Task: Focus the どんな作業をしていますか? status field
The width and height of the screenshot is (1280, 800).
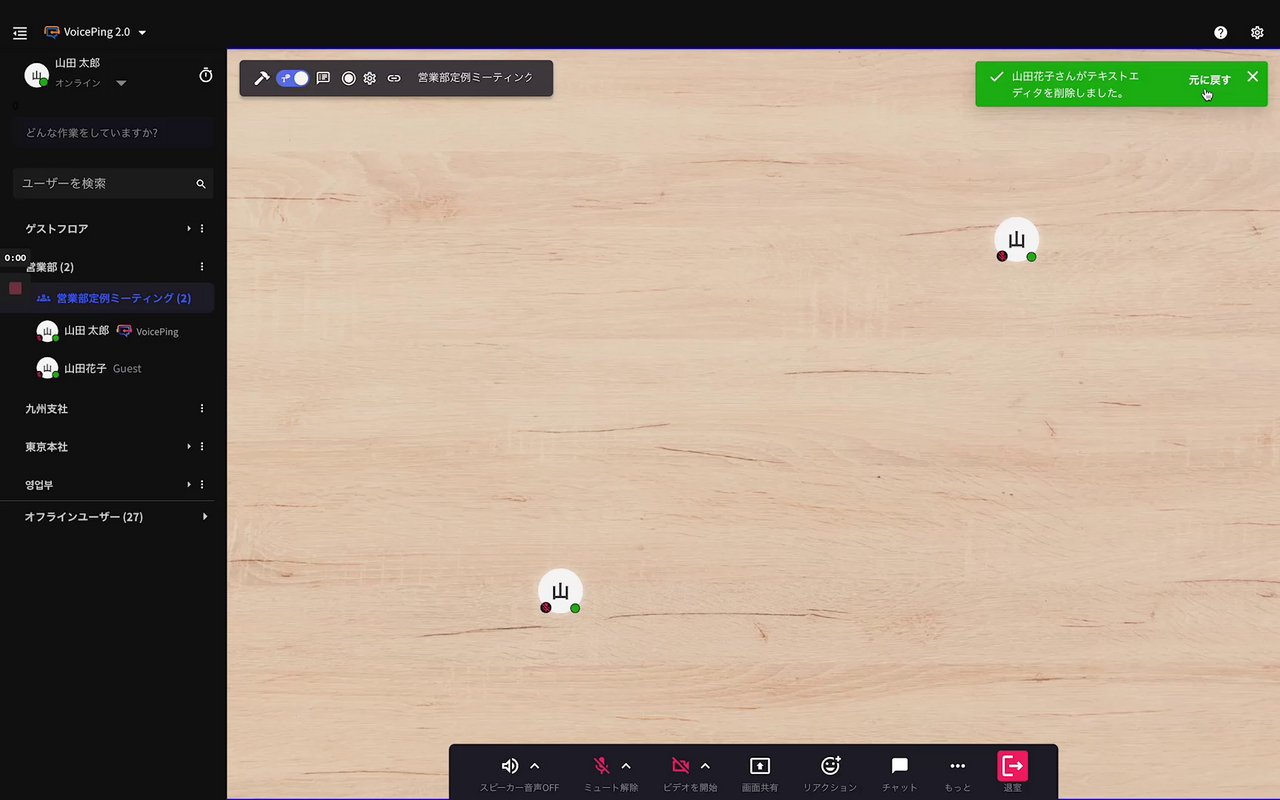Action: [113, 132]
